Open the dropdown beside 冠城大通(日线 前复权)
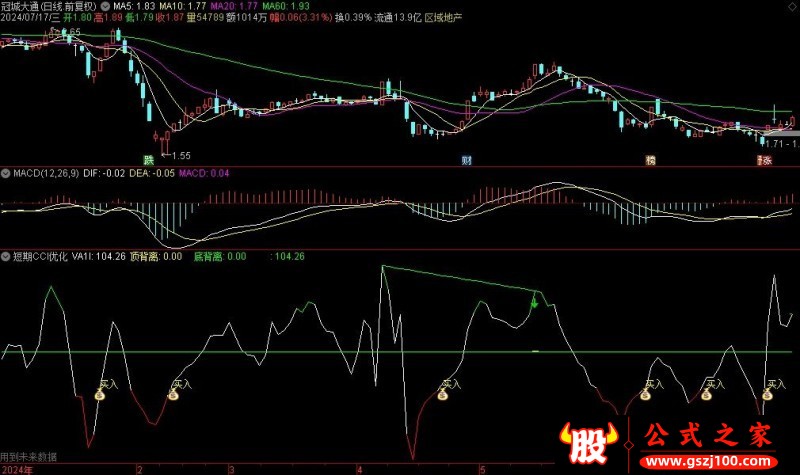The image size is (800, 475). (105, 7)
